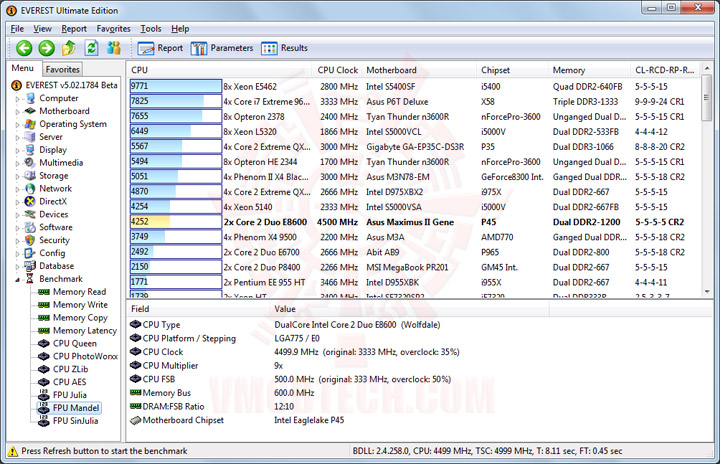The width and height of the screenshot is (720, 464).
Task: Select the Display tree icon
Action: pos(30,150)
